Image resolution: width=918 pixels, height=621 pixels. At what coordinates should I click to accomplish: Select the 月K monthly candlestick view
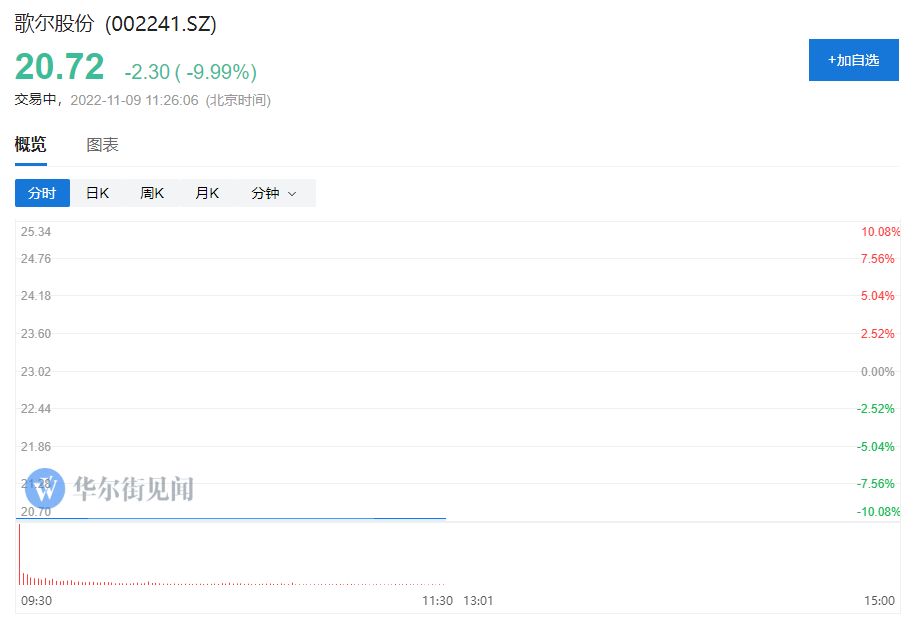tap(207, 193)
